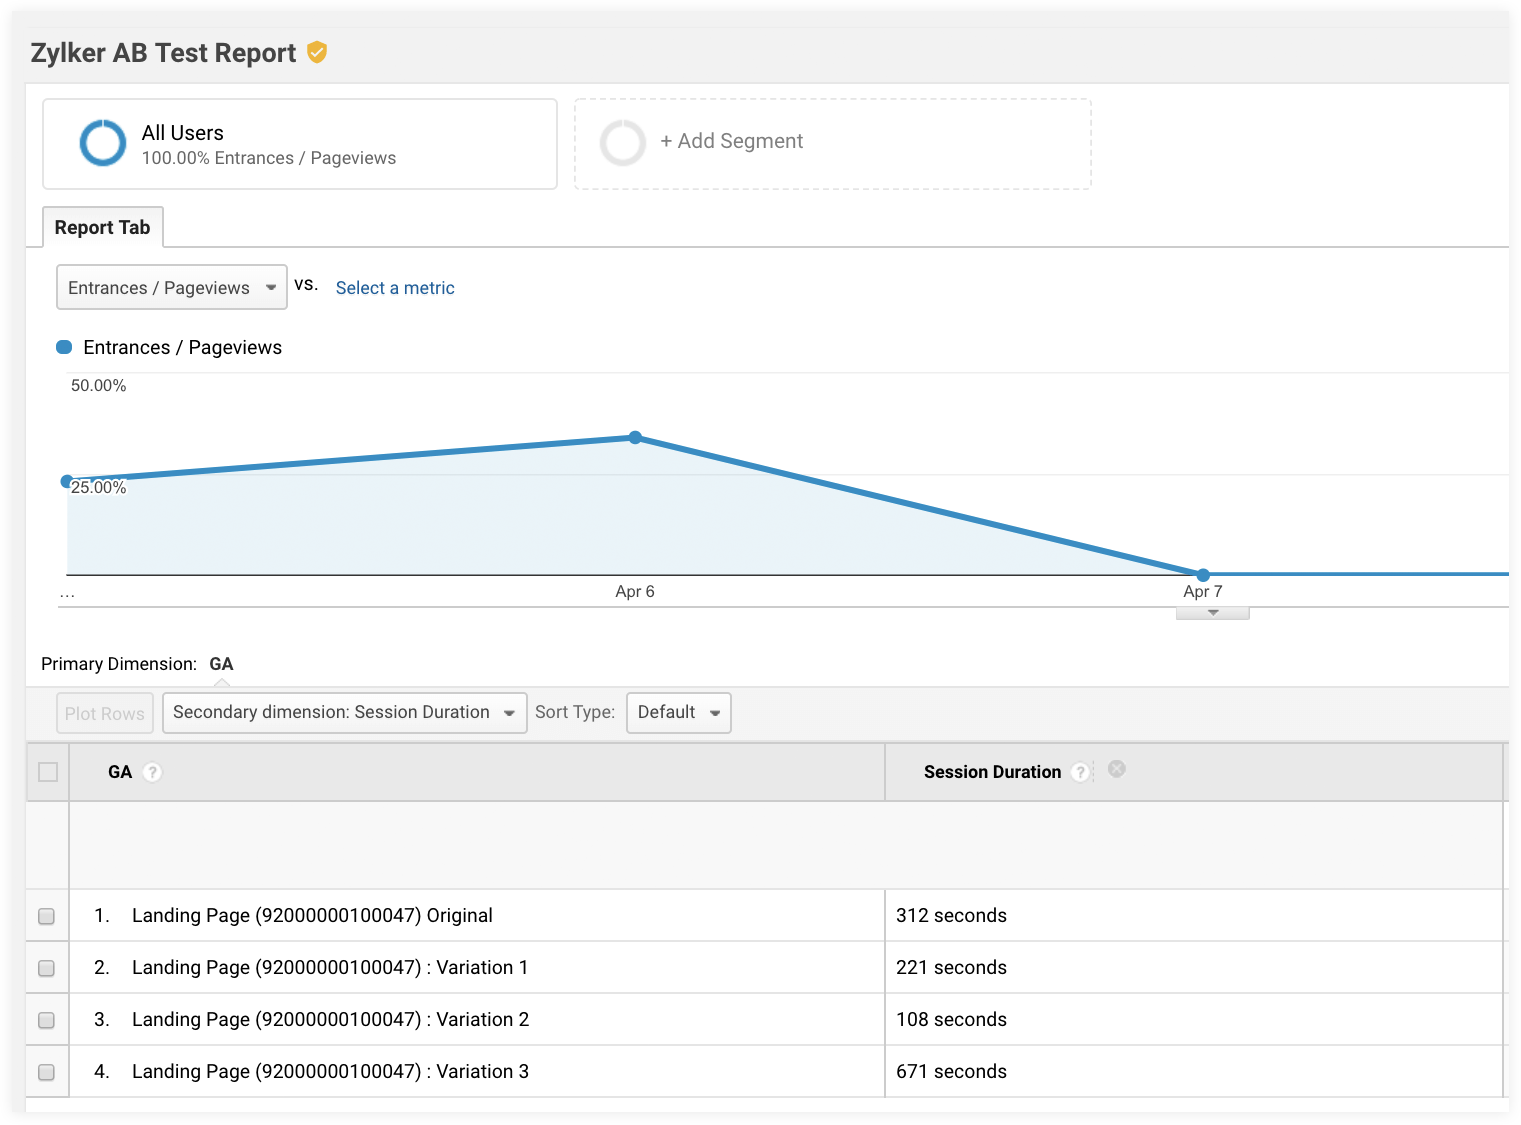Click the help icon beside Session Duration header
Screen dimensions: 1521x1125
coord(1080,772)
